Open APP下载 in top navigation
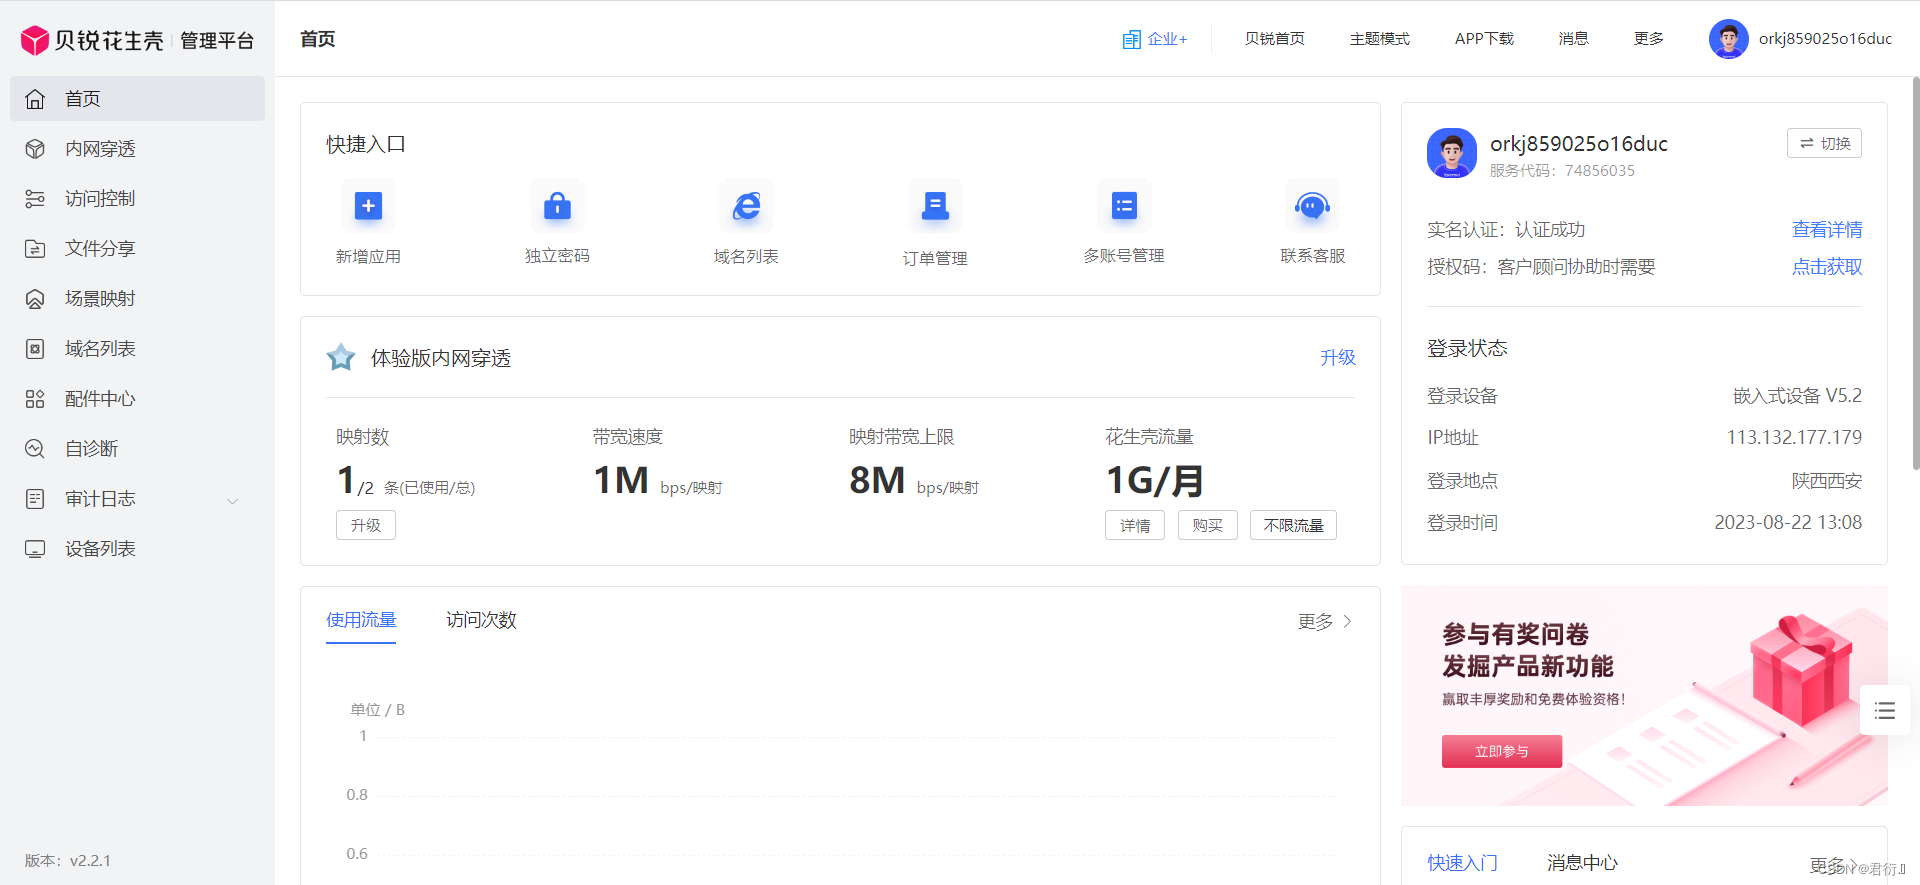Screen dimensions: 1920x885 (1484, 39)
